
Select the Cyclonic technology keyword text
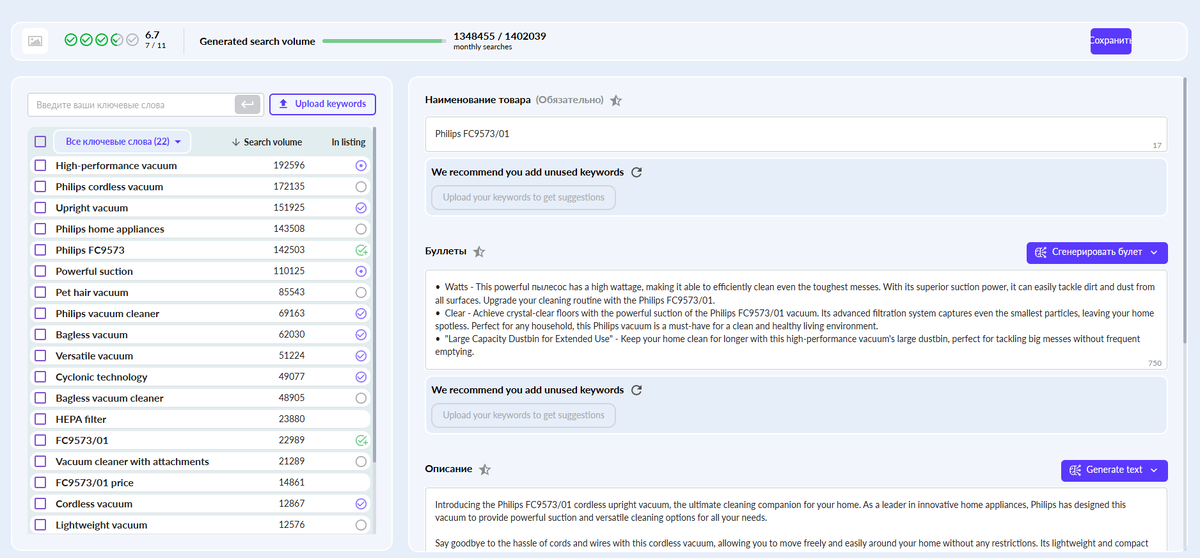(101, 377)
